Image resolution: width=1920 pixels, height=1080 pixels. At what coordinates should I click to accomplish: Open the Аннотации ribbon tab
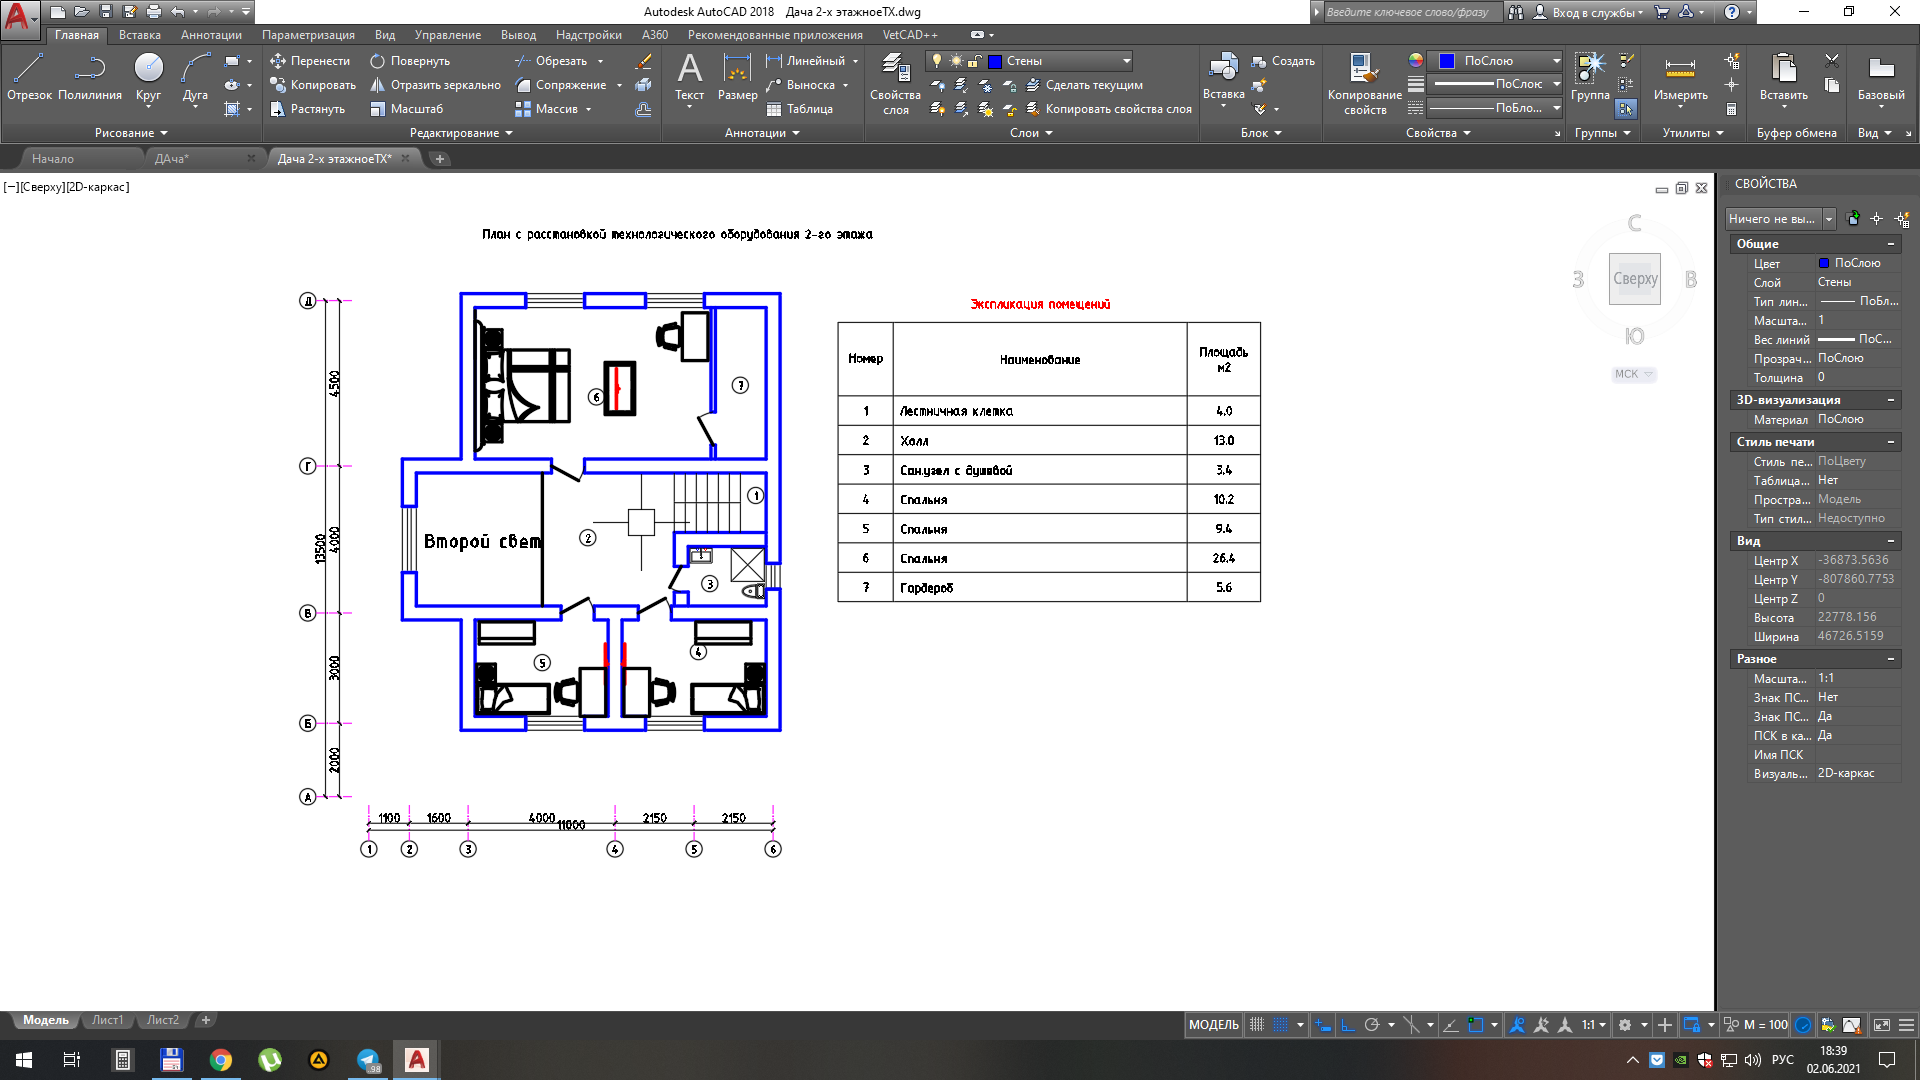pyautogui.click(x=211, y=35)
